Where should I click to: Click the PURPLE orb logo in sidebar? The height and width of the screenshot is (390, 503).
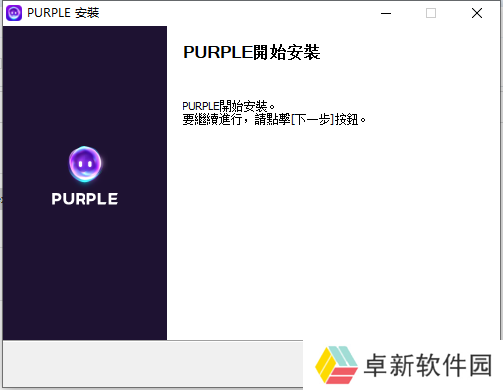tap(85, 164)
